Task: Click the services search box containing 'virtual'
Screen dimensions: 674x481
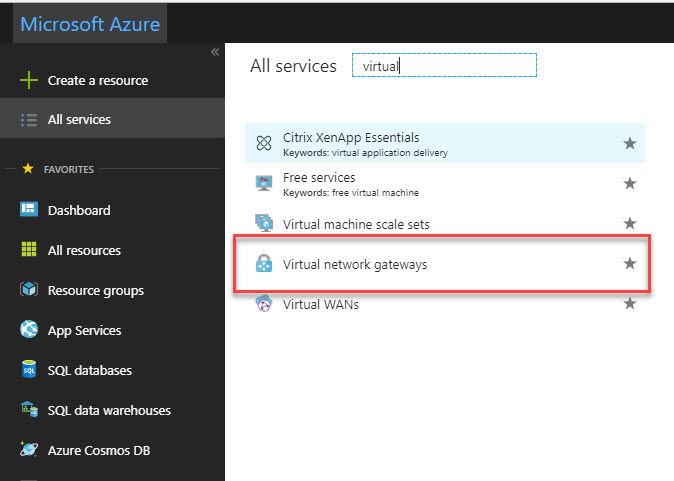Action: [444, 66]
